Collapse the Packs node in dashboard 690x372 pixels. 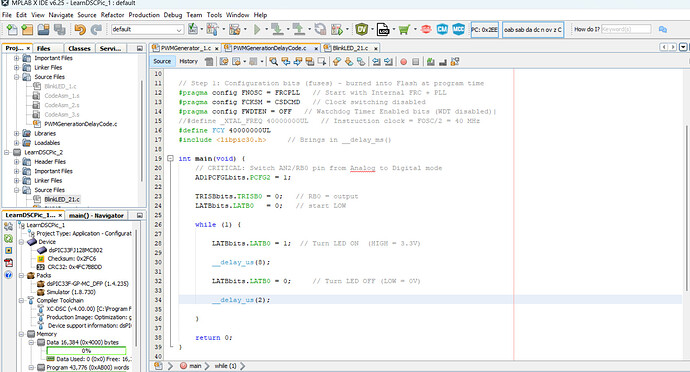point(21,275)
